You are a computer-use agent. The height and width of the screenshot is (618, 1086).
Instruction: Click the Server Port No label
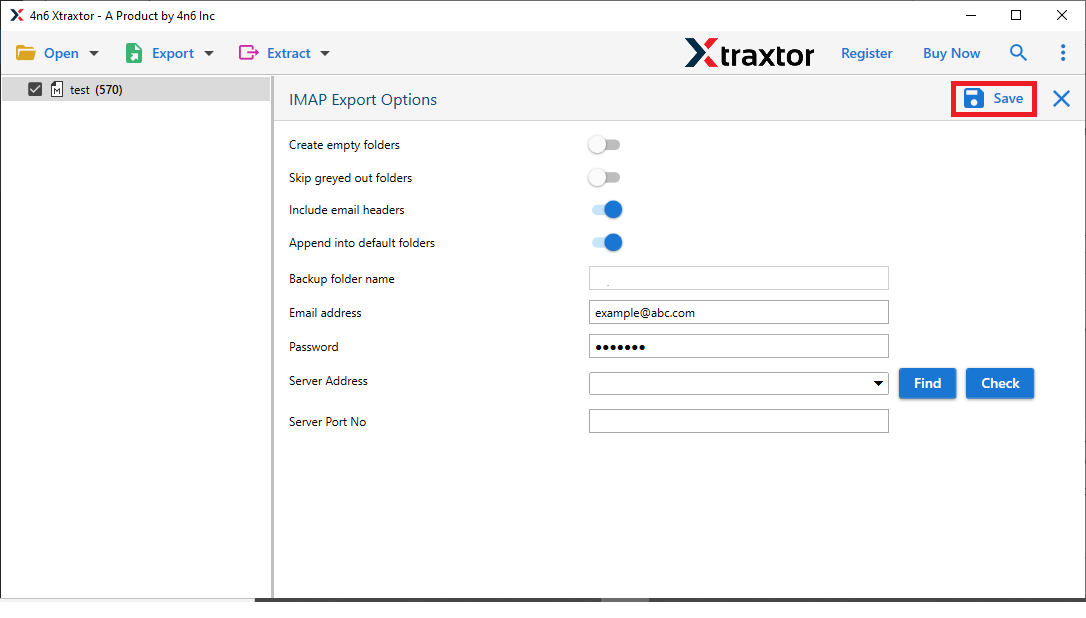click(327, 421)
